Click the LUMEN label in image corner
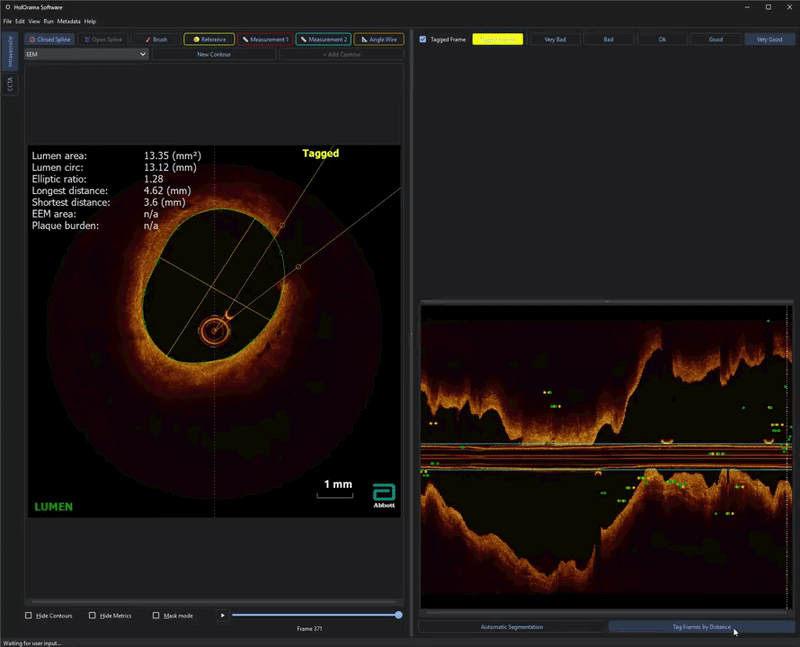The width and height of the screenshot is (800, 647). pyautogui.click(x=54, y=507)
